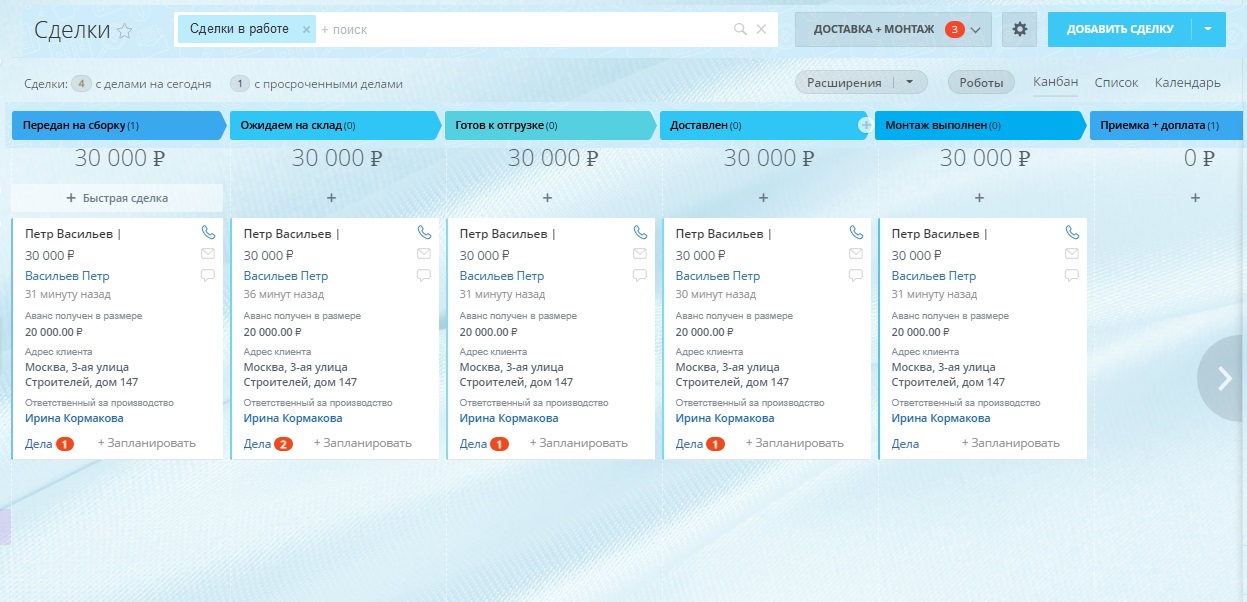Open Ирина Кормакова in Ожидаем на склад card

click(291, 419)
